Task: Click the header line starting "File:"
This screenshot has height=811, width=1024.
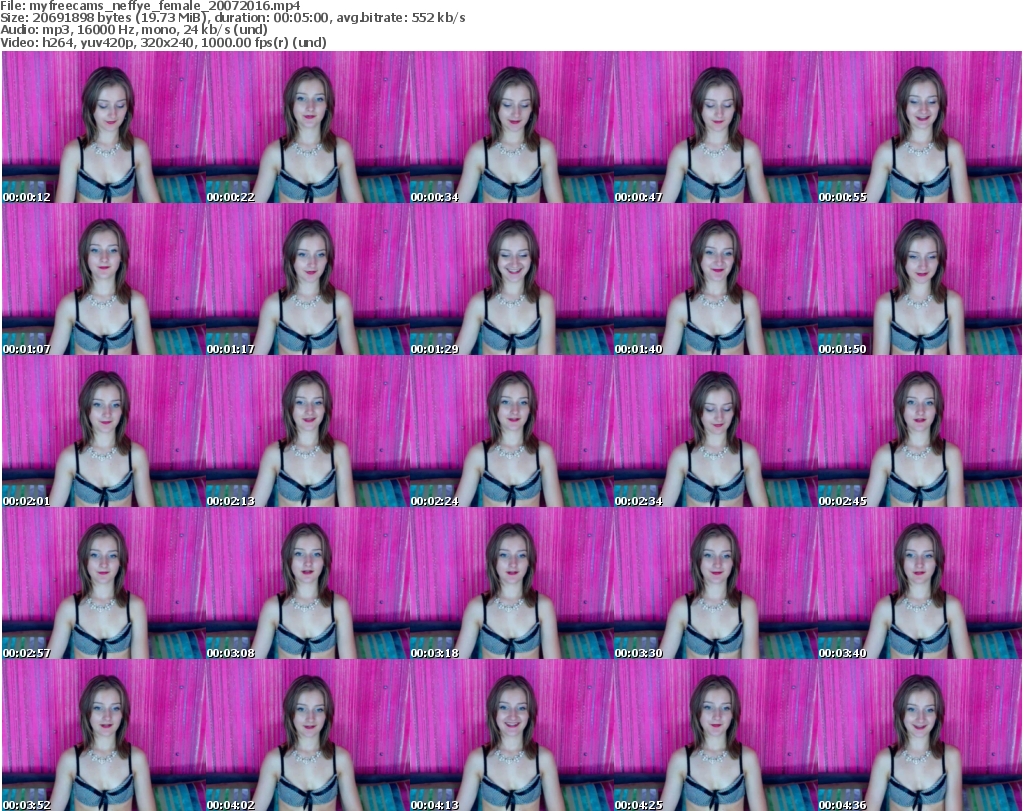Action: click(150, 6)
